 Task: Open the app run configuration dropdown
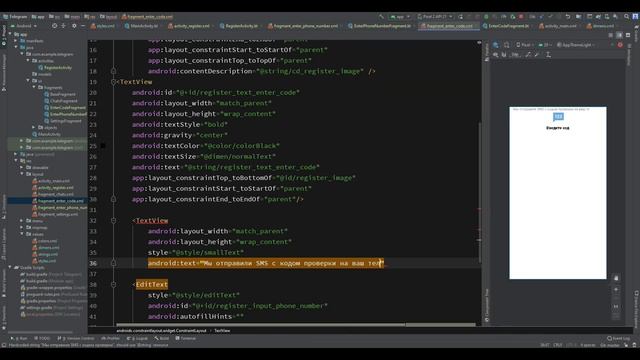point(399,17)
